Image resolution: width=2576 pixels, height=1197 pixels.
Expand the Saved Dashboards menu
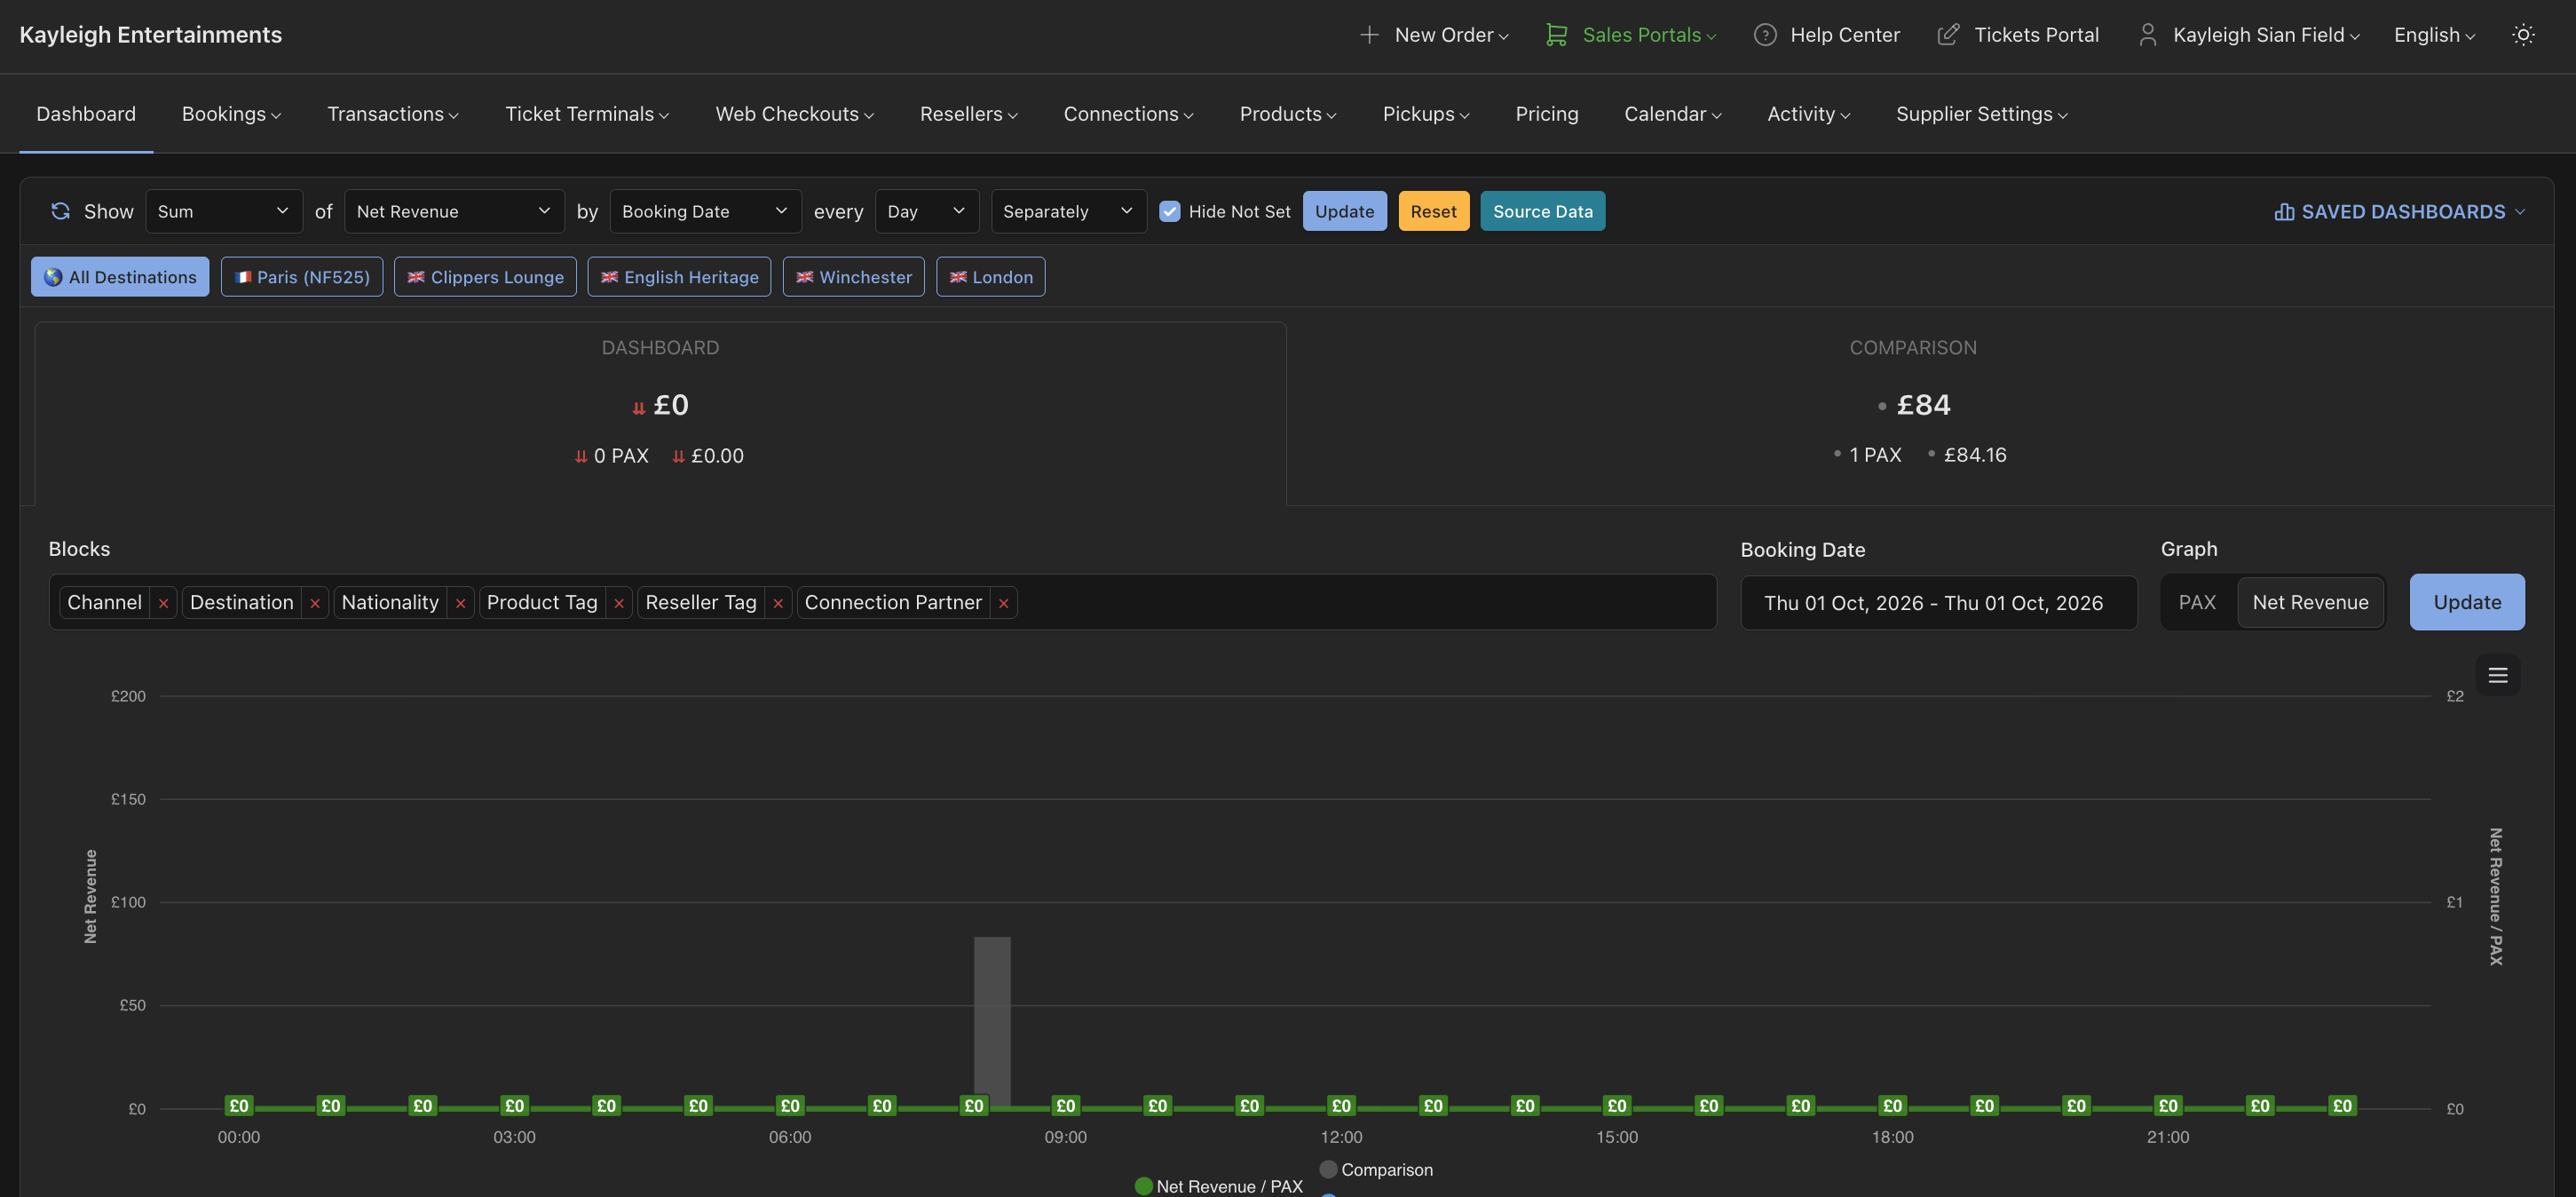pyautogui.click(x=2400, y=212)
